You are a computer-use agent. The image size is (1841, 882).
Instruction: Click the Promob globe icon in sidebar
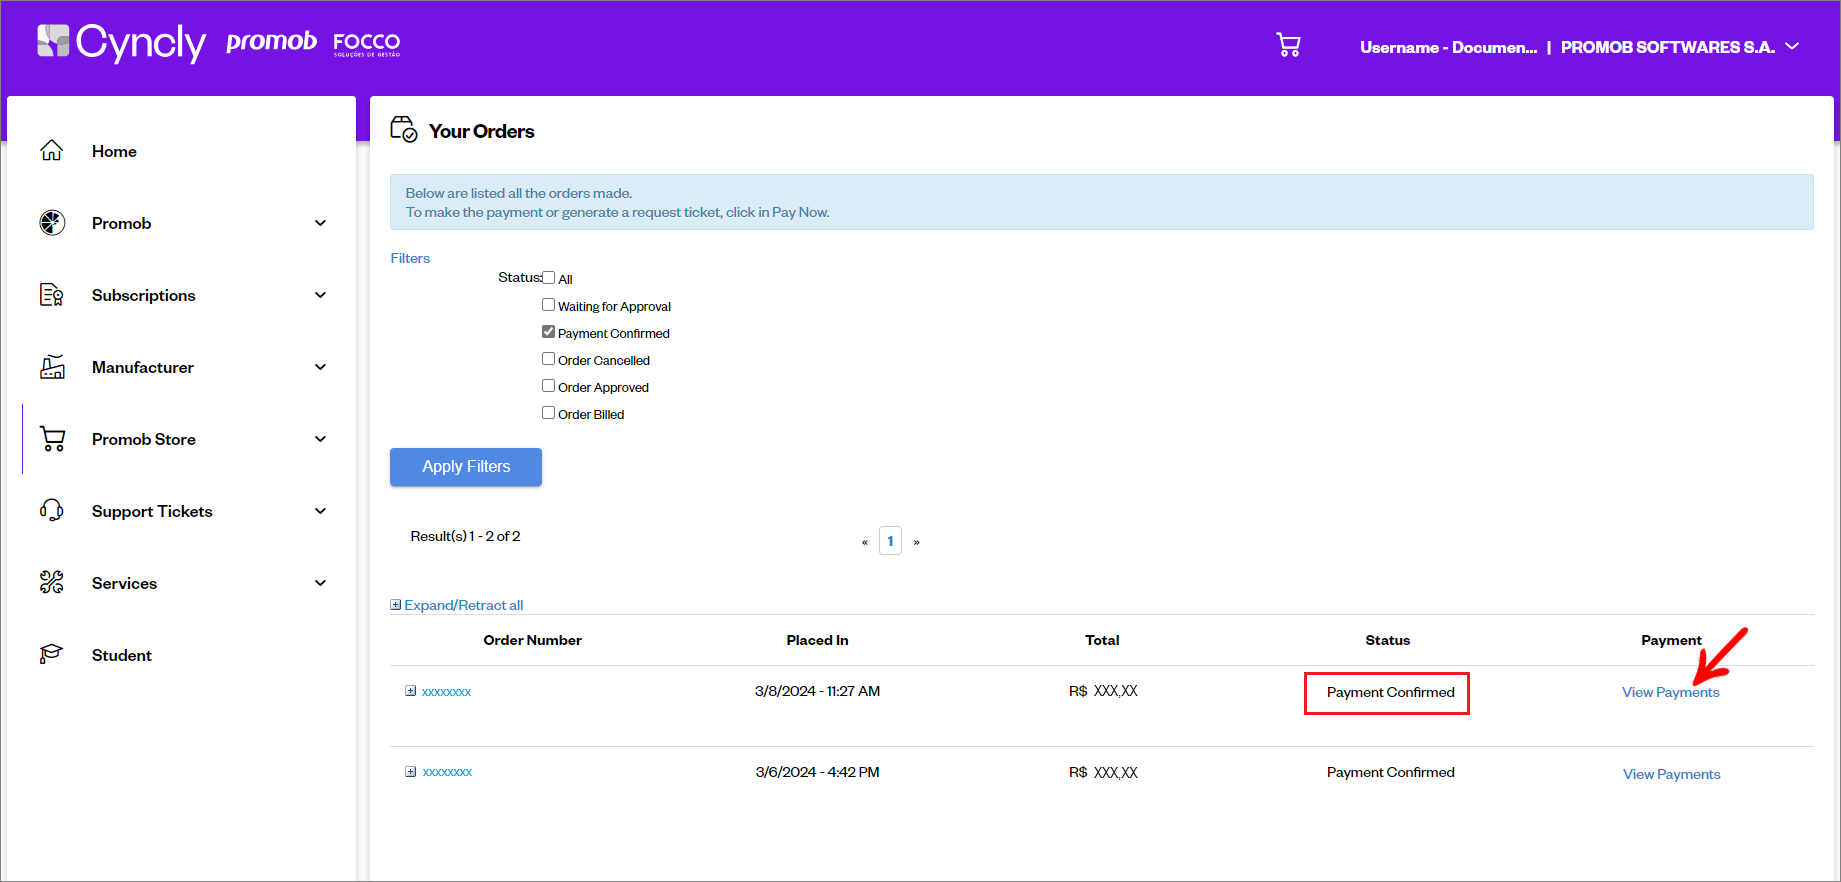[52, 222]
